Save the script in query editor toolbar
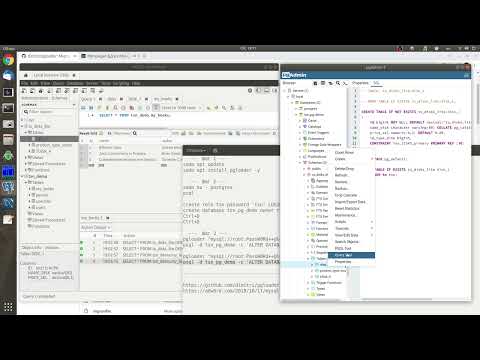The width and height of the screenshot is (480, 360). click(91, 108)
